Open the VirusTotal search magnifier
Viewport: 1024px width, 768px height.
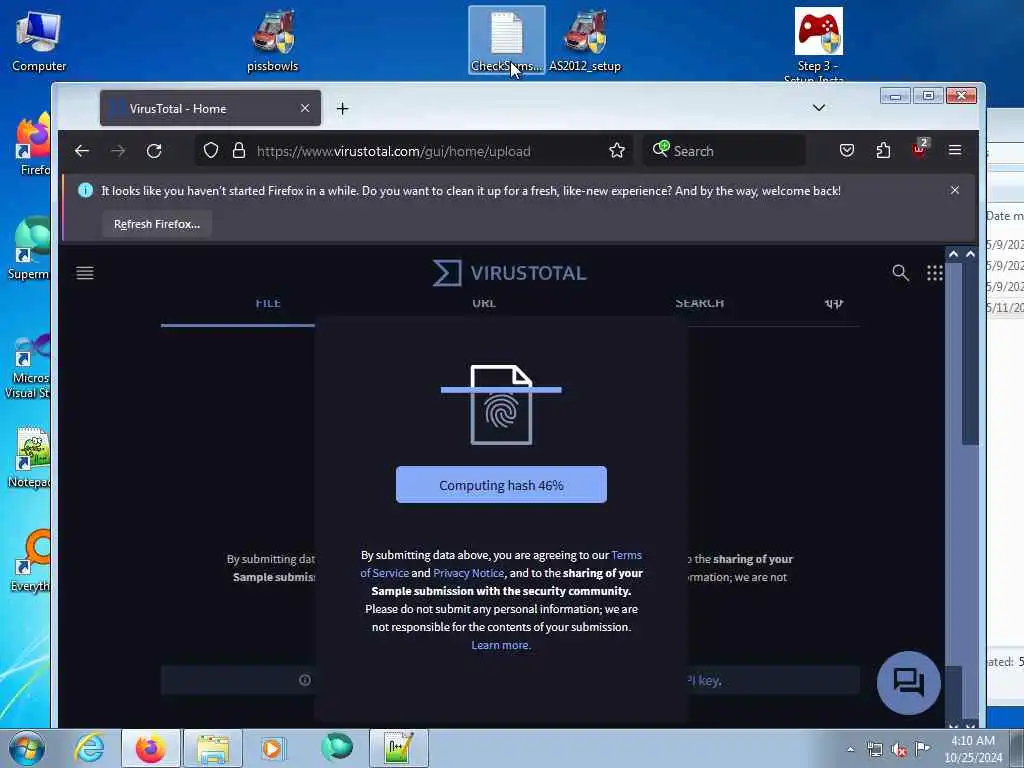point(900,273)
